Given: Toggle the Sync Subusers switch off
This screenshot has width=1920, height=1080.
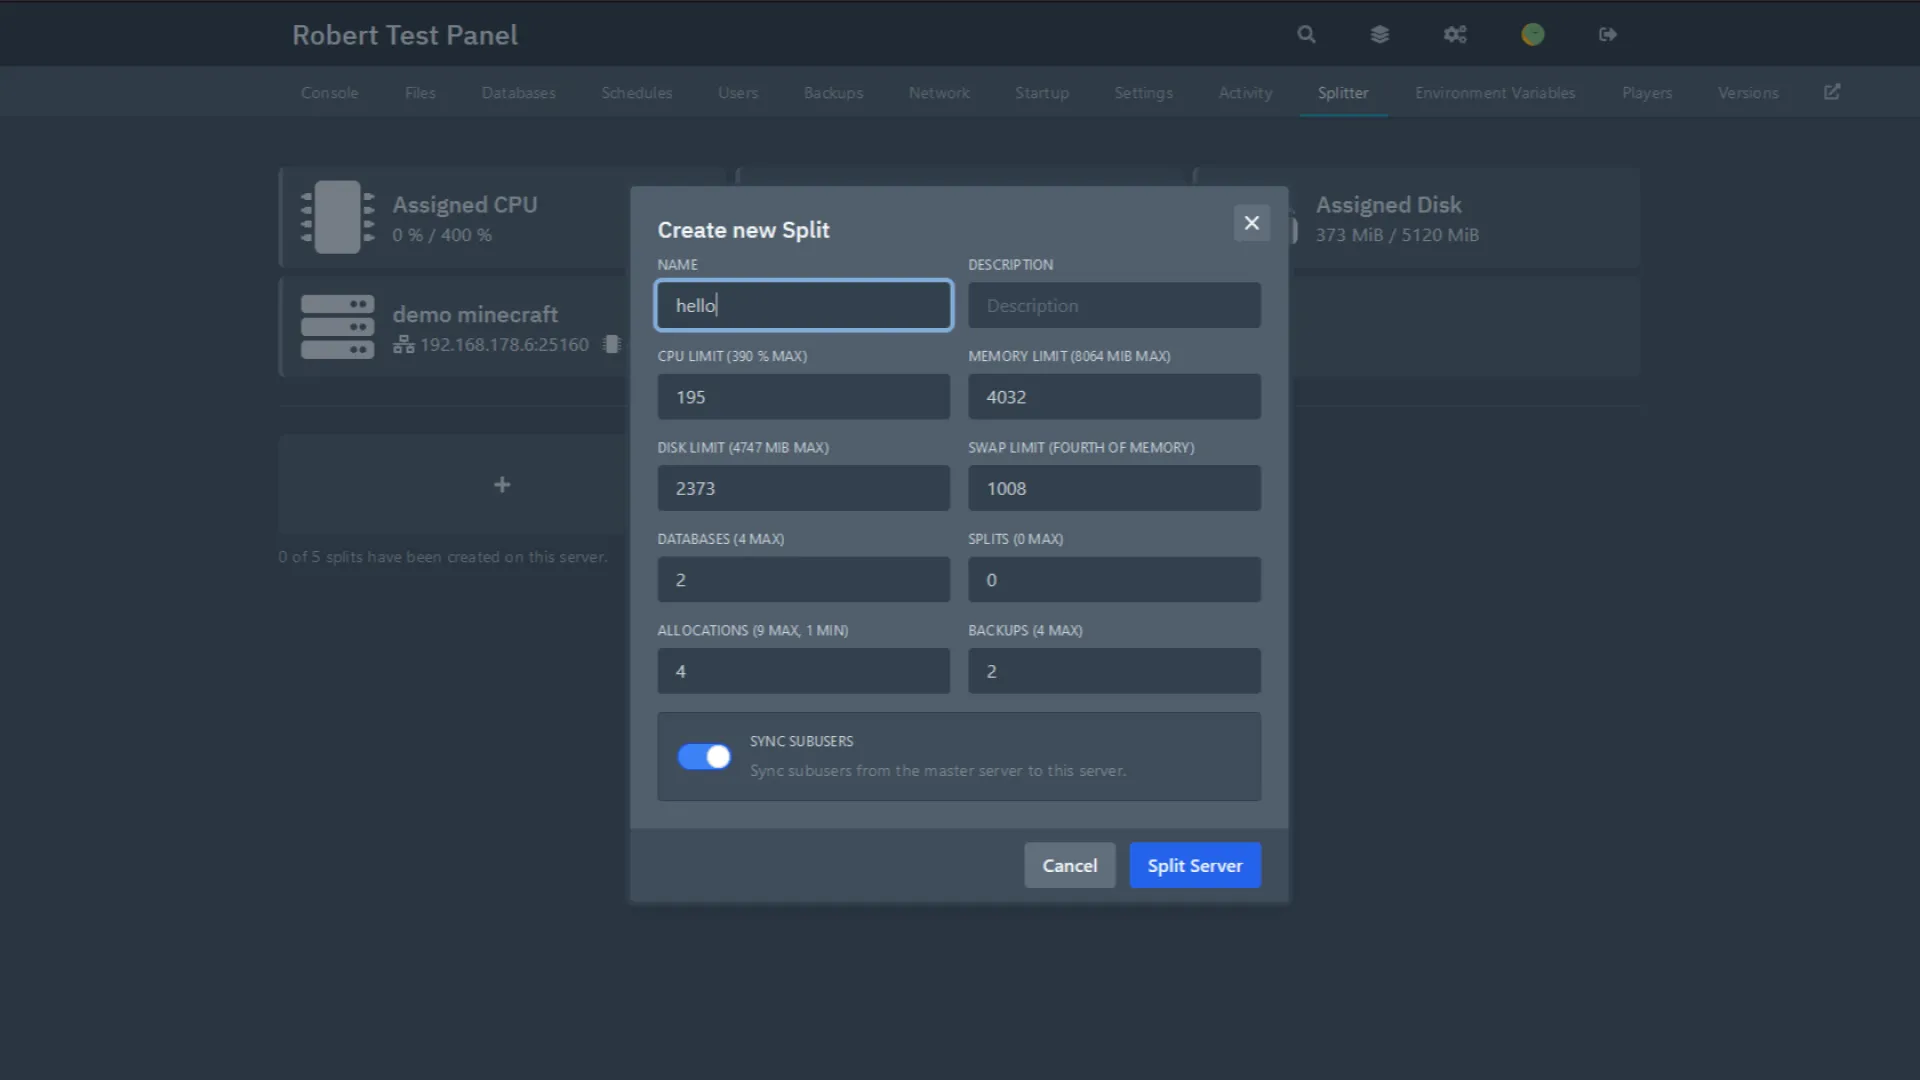Looking at the screenshot, I should [x=704, y=757].
